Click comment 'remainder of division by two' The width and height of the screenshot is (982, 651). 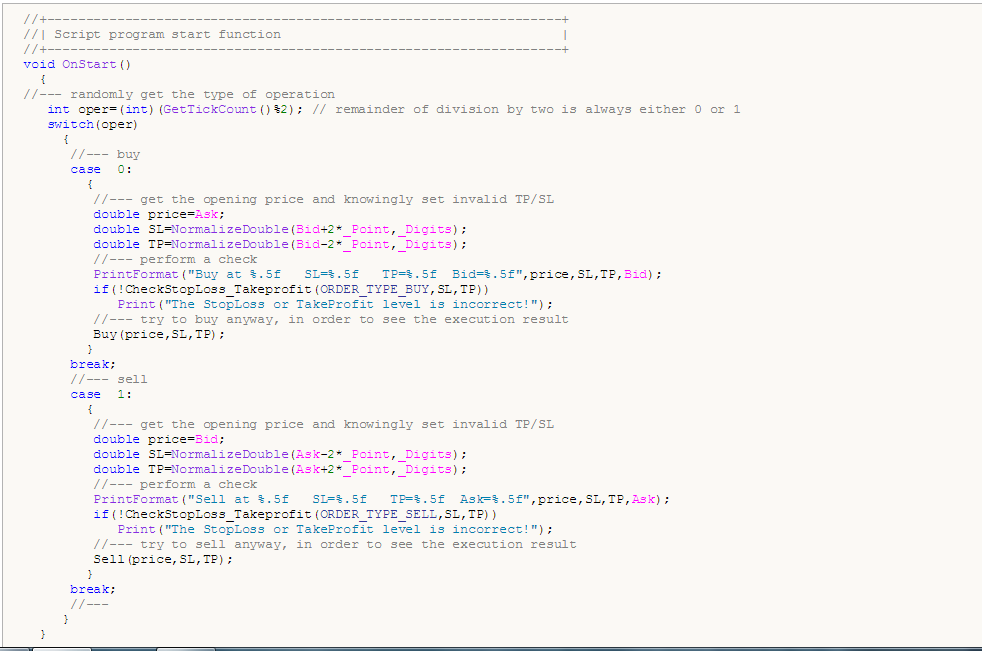(448, 110)
